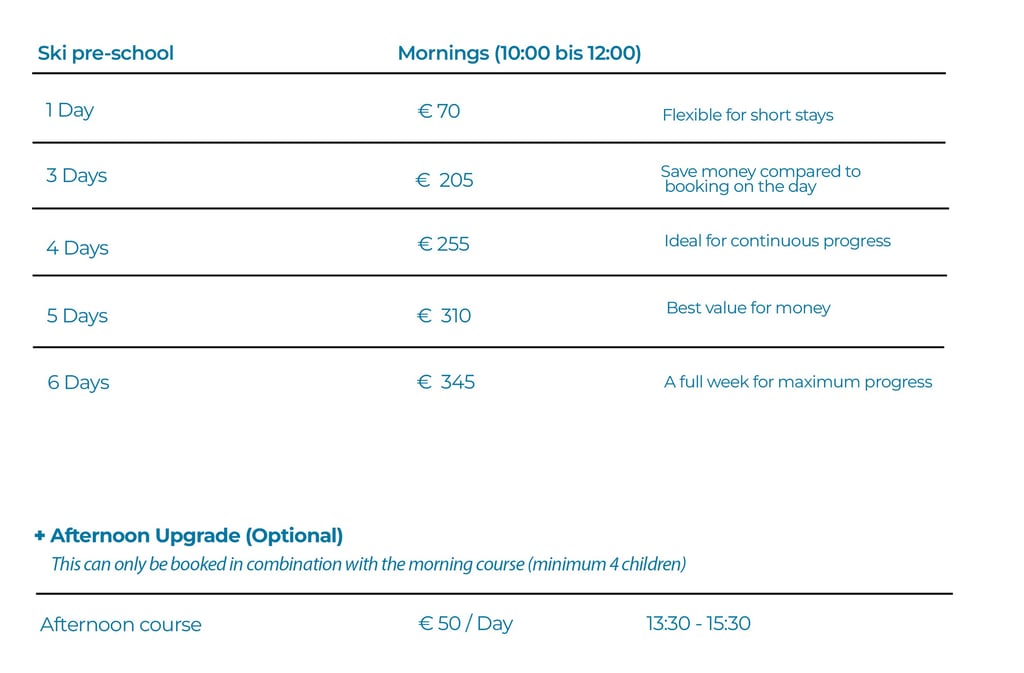This screenshot has height=673, width=1024.
Task: Click the € 70 price
Action: (439, 111)
